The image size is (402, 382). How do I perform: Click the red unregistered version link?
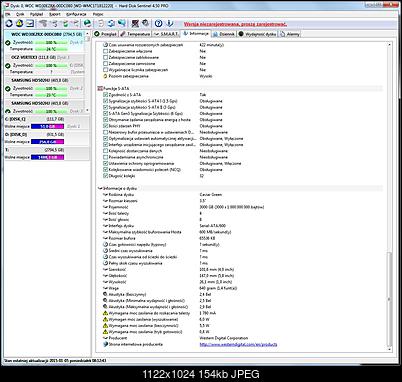235,24
